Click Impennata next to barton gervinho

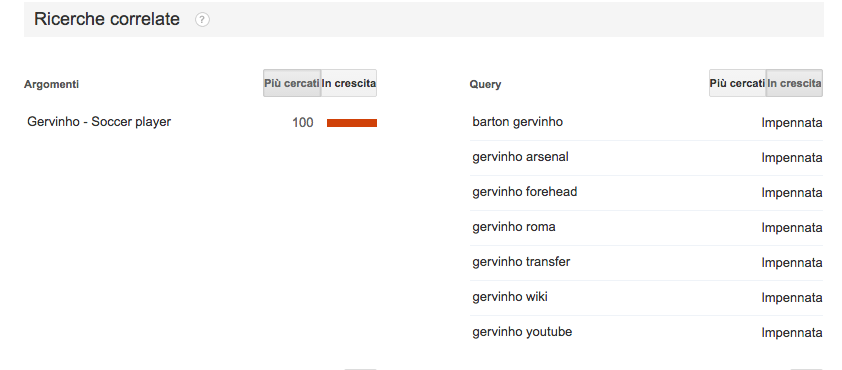coord(792,123)
